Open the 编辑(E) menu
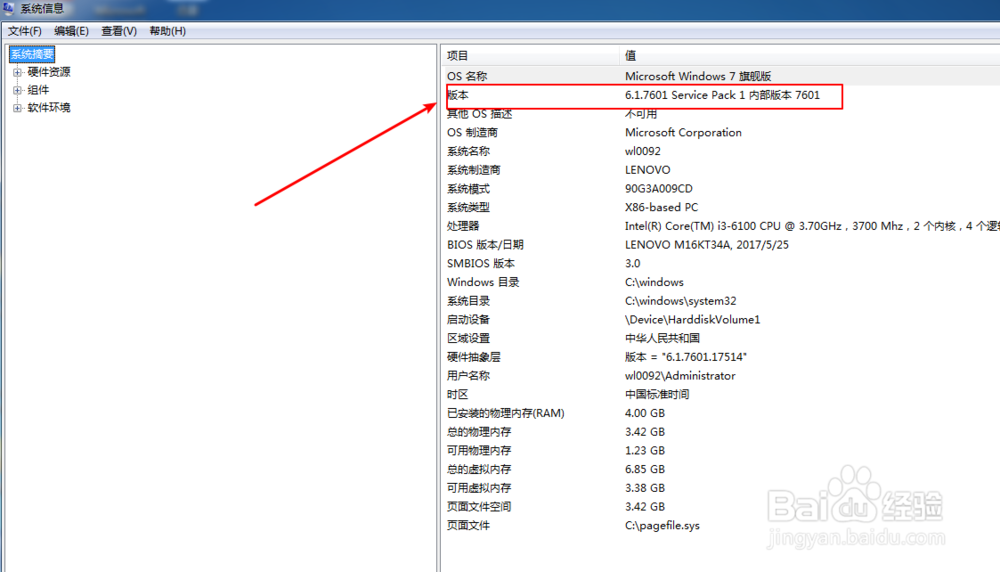The height and width of the screenshot is (572, 1000). click(x=71, y=31)
